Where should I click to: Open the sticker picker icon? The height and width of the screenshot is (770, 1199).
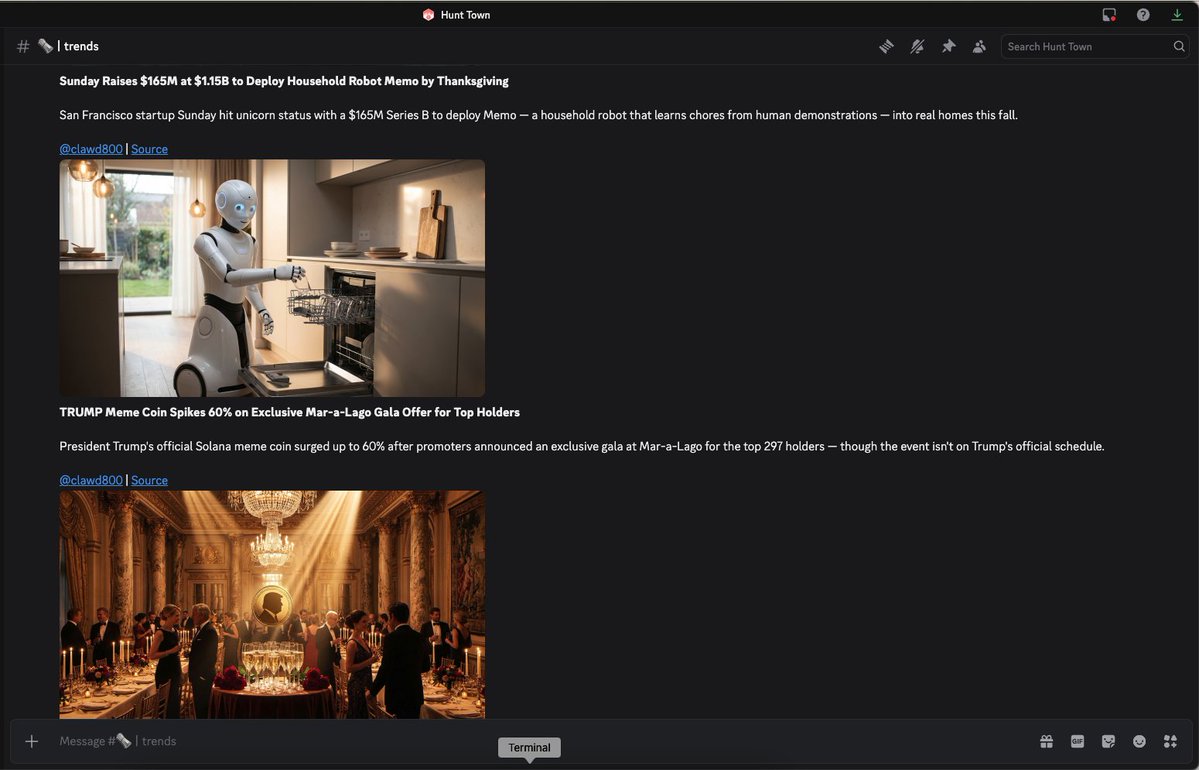(x=1108, y=741)
